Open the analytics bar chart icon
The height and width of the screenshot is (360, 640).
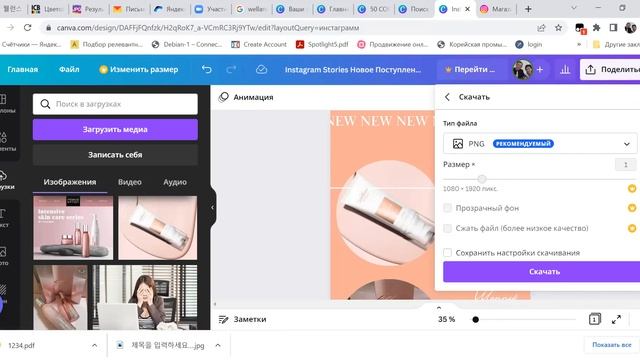[565, 70]
